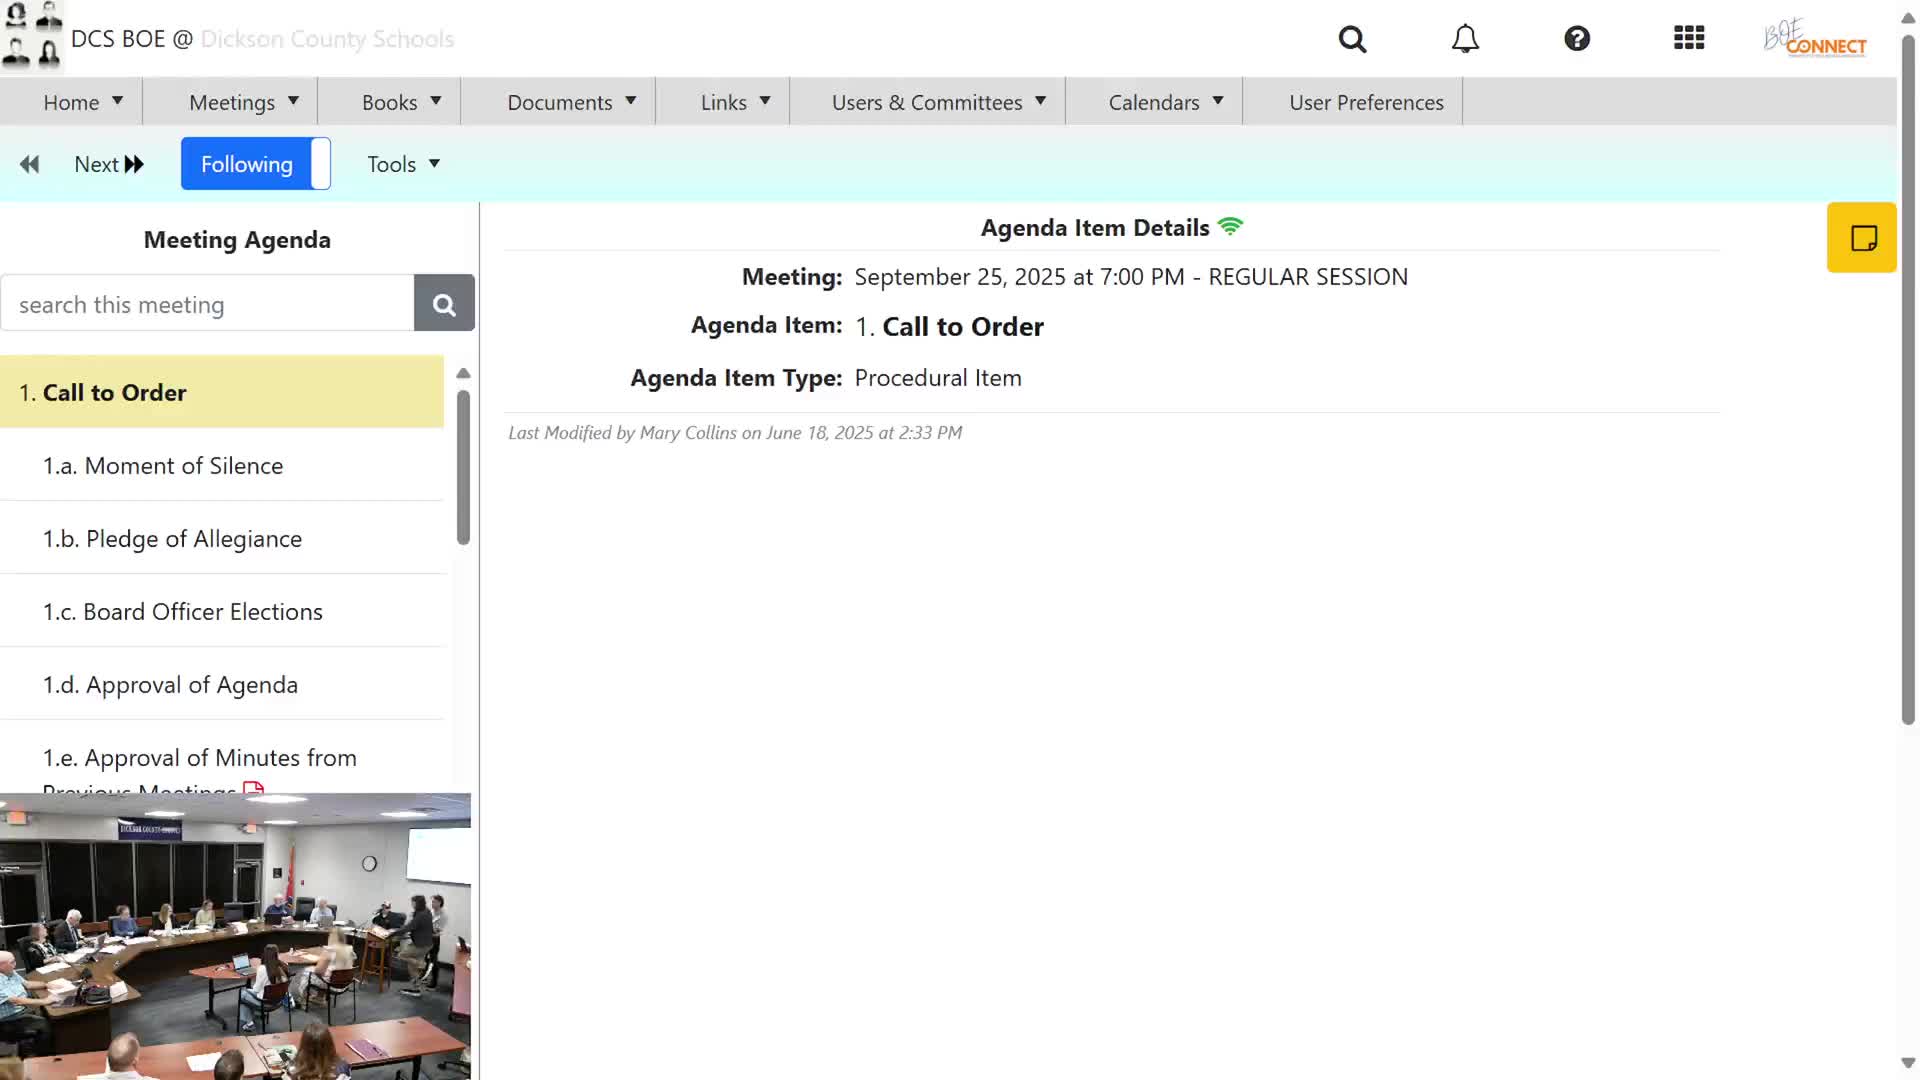Go to previous item with double-left arrows

tap(30, 164)
